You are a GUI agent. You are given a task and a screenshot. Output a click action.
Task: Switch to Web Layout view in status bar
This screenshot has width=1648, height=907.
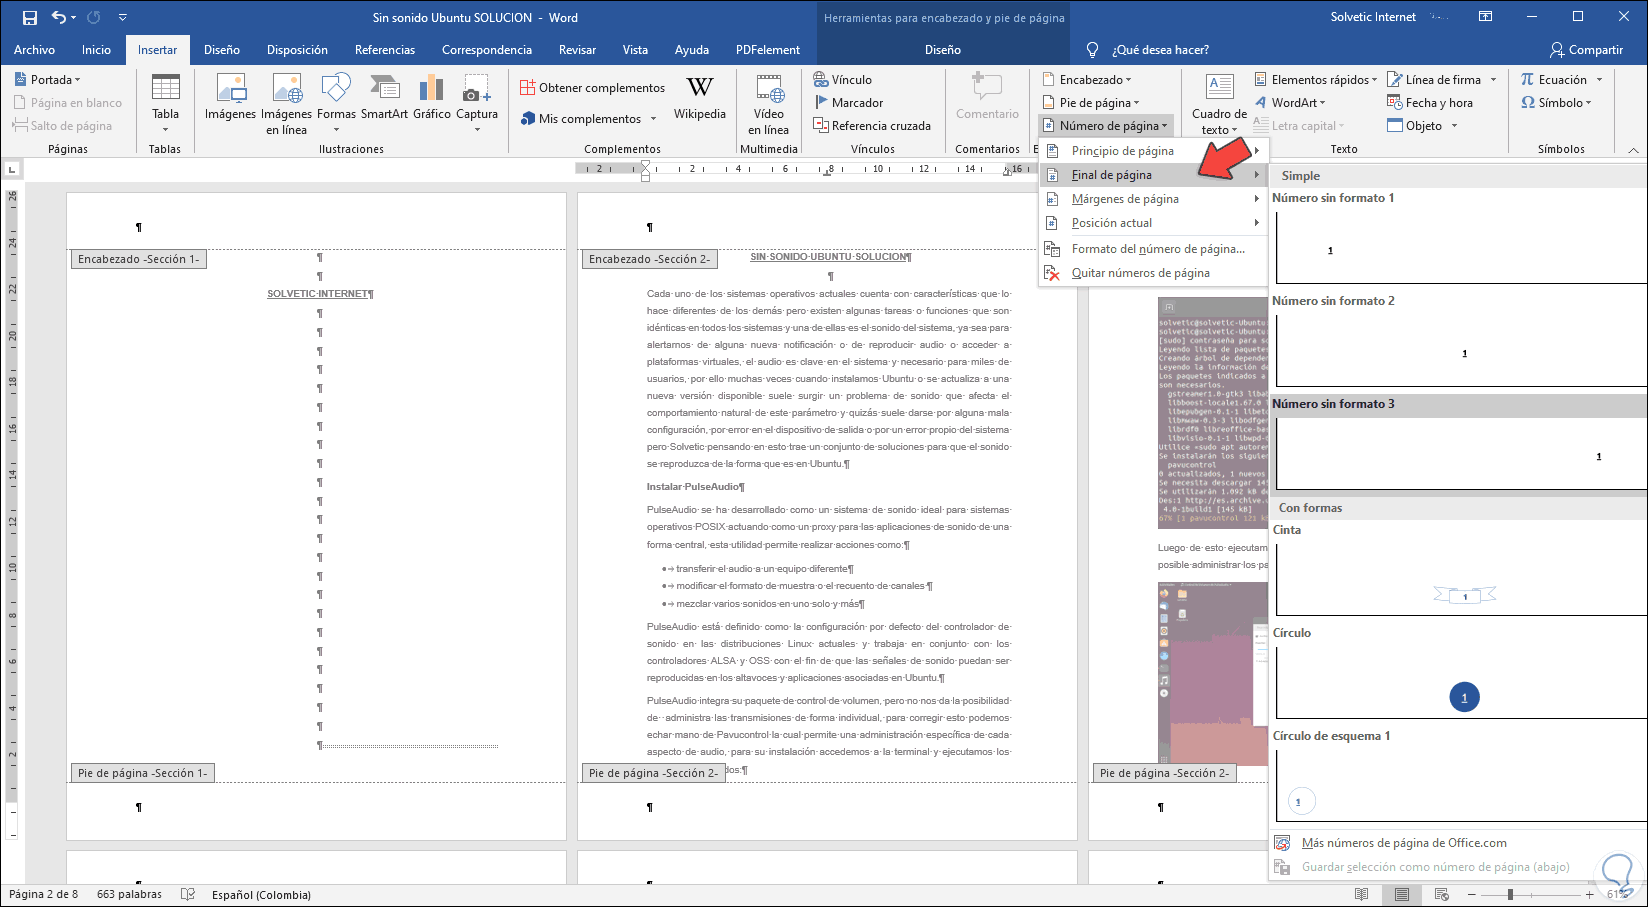[x=1441, y=894]
